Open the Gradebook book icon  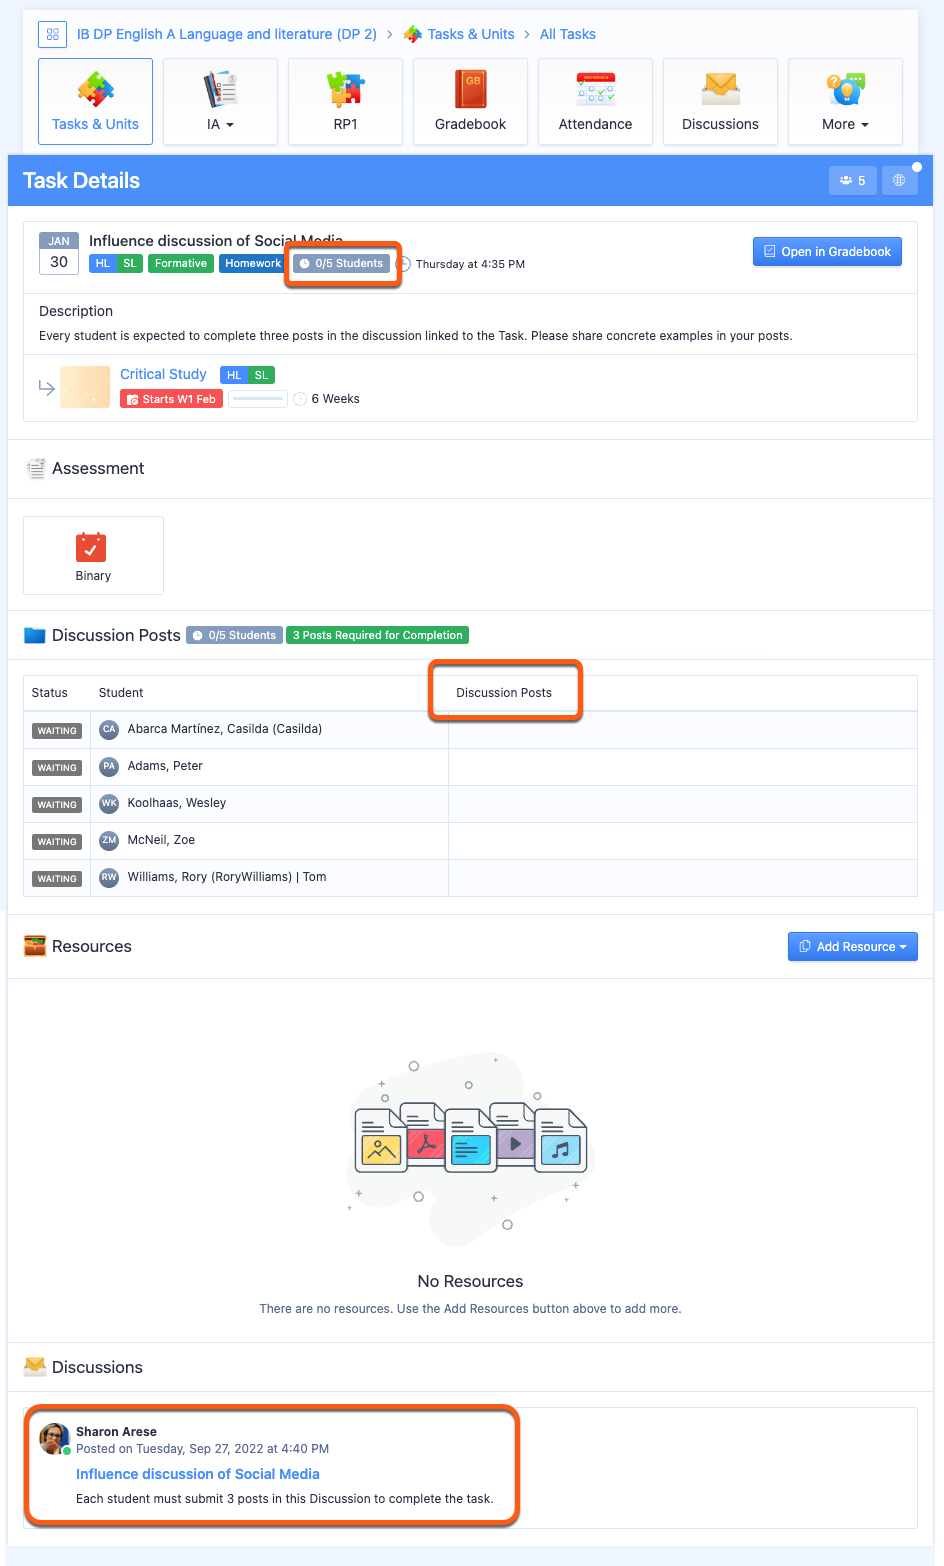pos(470,90)
